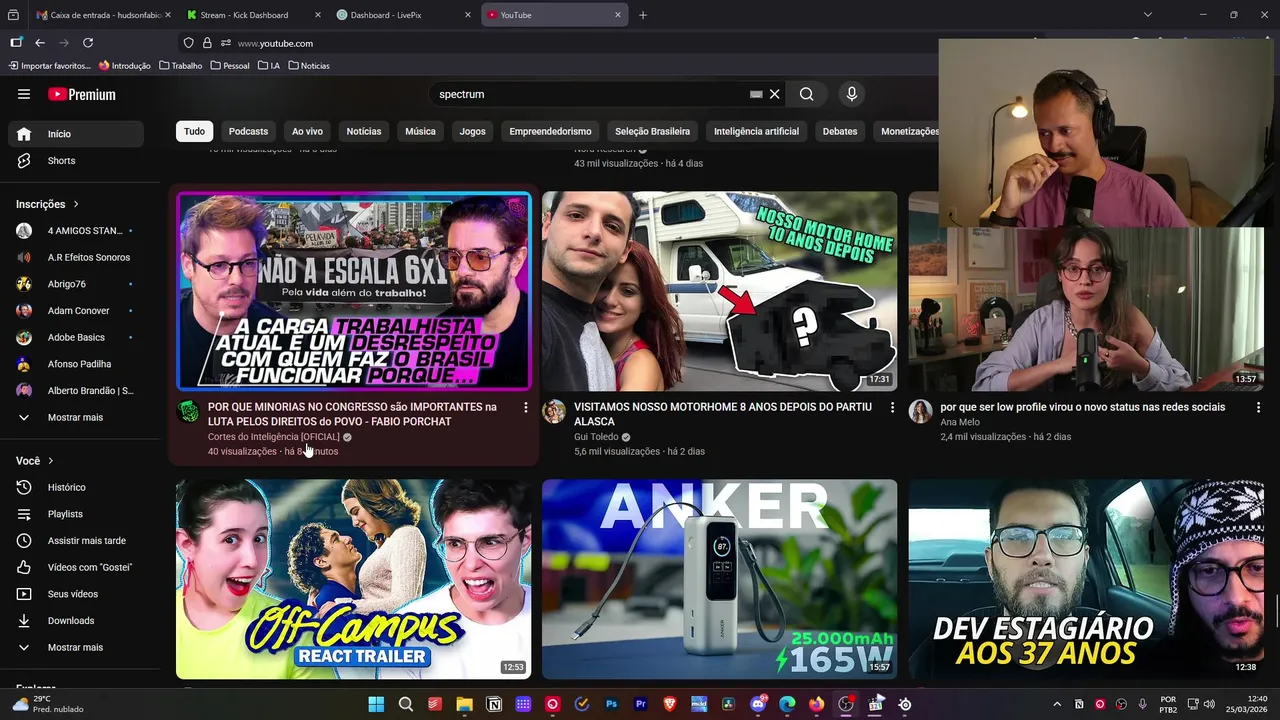Open the ANKER power bank video thumbnail
The width and height of the screenshot is (1280, 720).
[x=720, y=579]
